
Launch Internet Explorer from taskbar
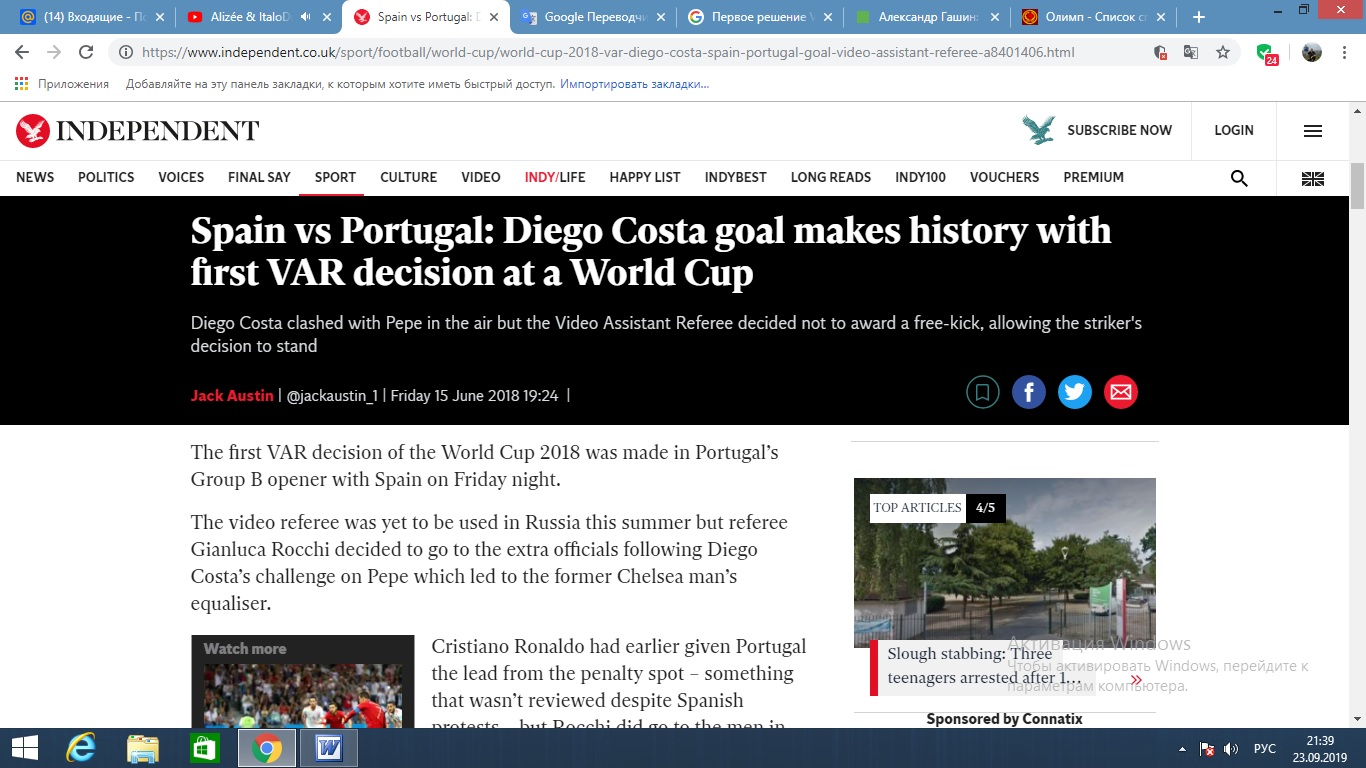click(x=80, y=748)
